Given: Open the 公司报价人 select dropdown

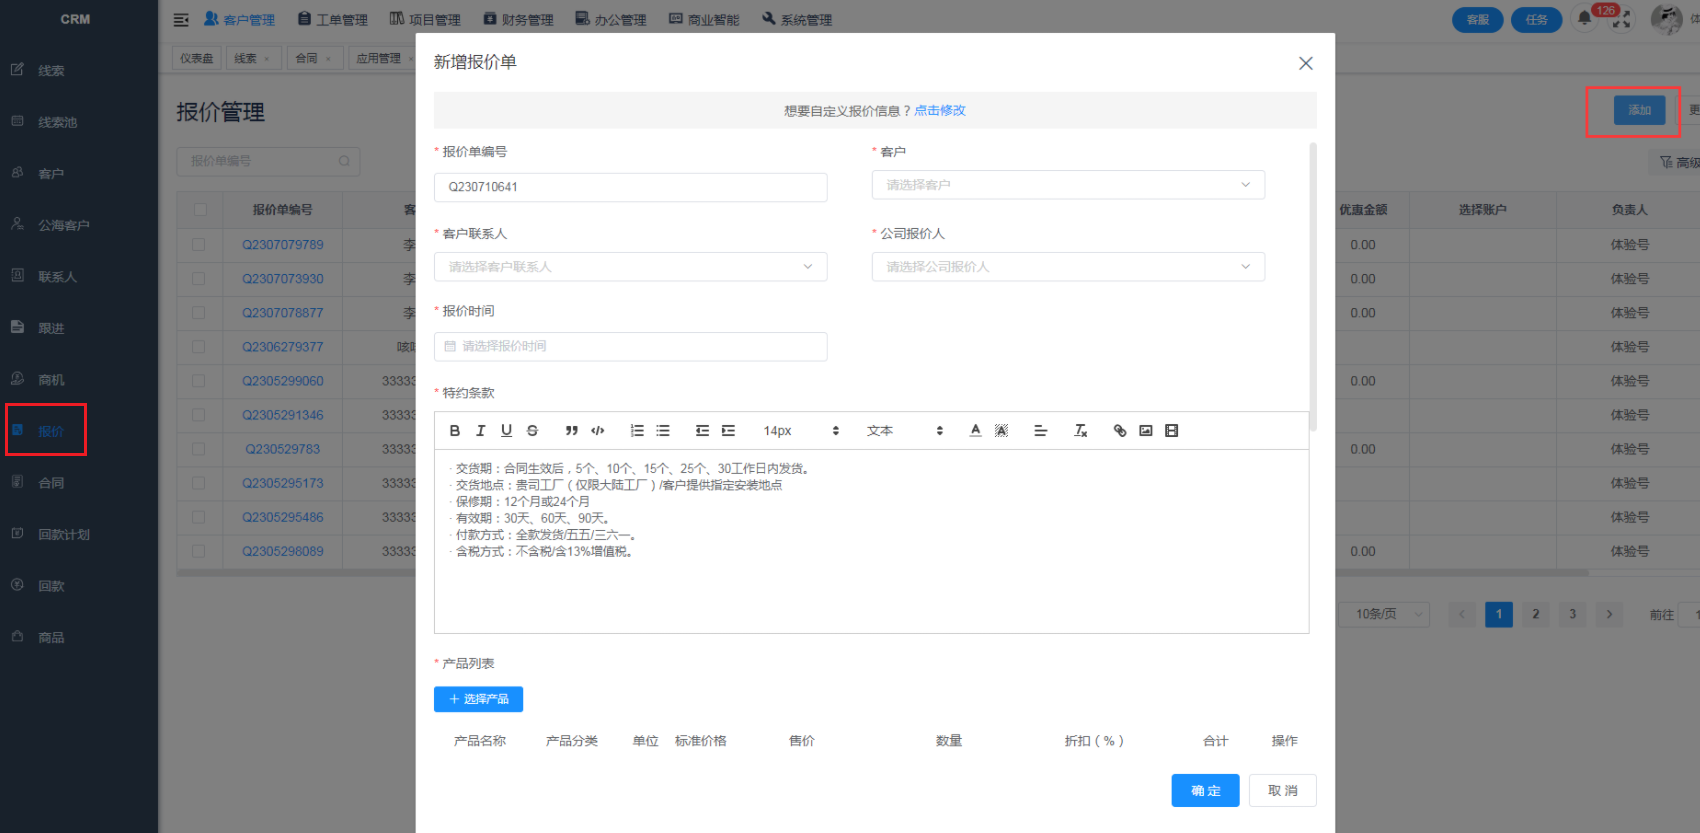Looking at the screenshot, I should [x=1068, y=267].
